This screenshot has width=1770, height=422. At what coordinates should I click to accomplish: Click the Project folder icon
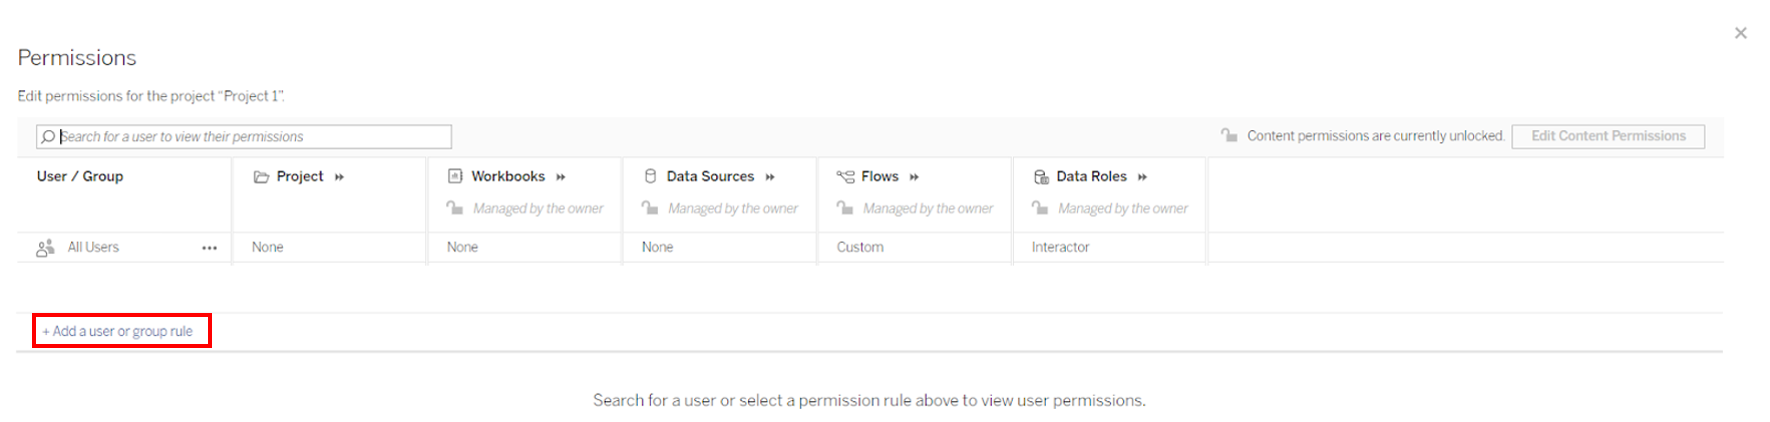pyautogui.click(x=261, y=177)
